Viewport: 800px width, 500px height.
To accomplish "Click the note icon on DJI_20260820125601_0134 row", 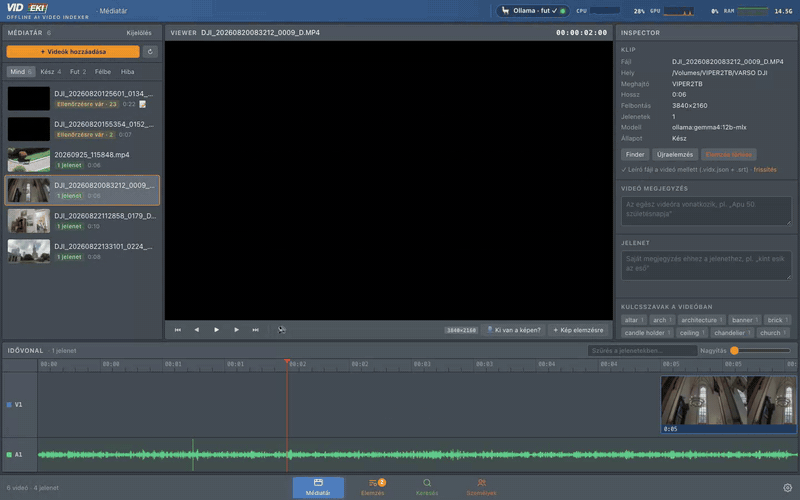I will 143,104.
